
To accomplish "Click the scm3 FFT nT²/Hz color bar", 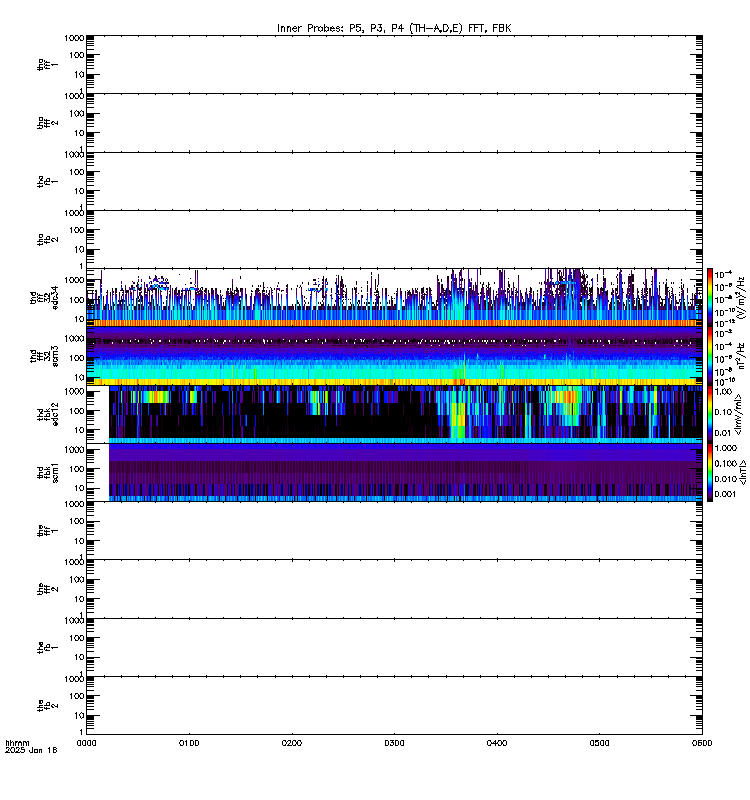I will pos(710,356).
